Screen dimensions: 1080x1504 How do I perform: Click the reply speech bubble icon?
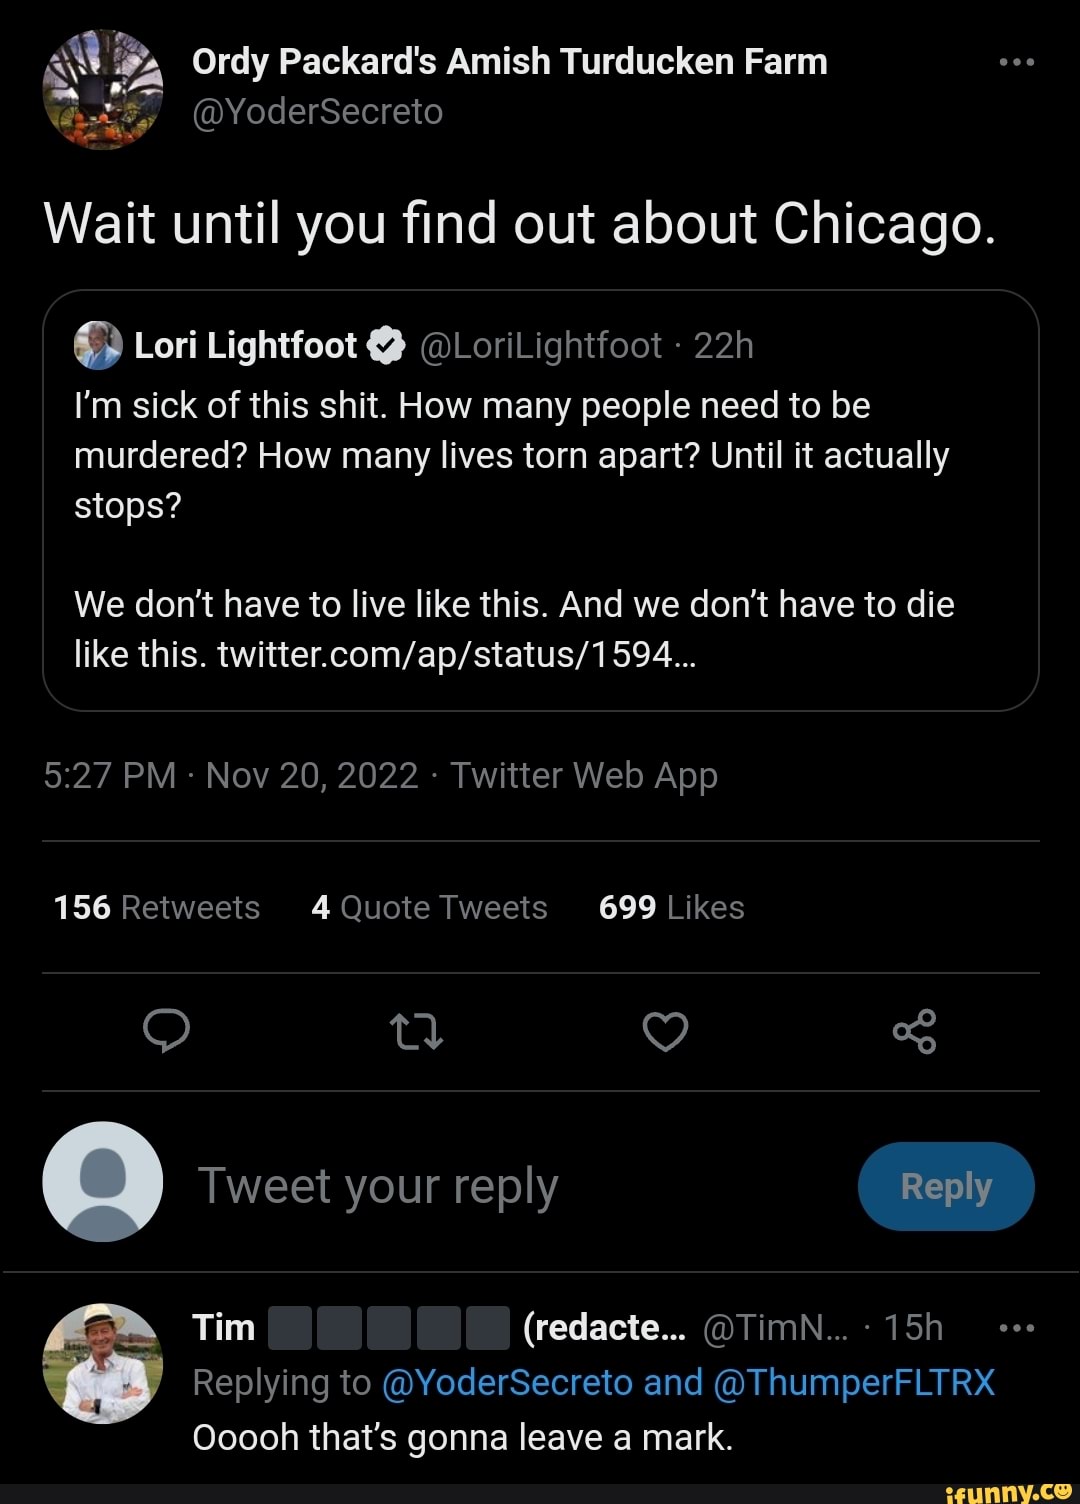[x=166, y=1031]
